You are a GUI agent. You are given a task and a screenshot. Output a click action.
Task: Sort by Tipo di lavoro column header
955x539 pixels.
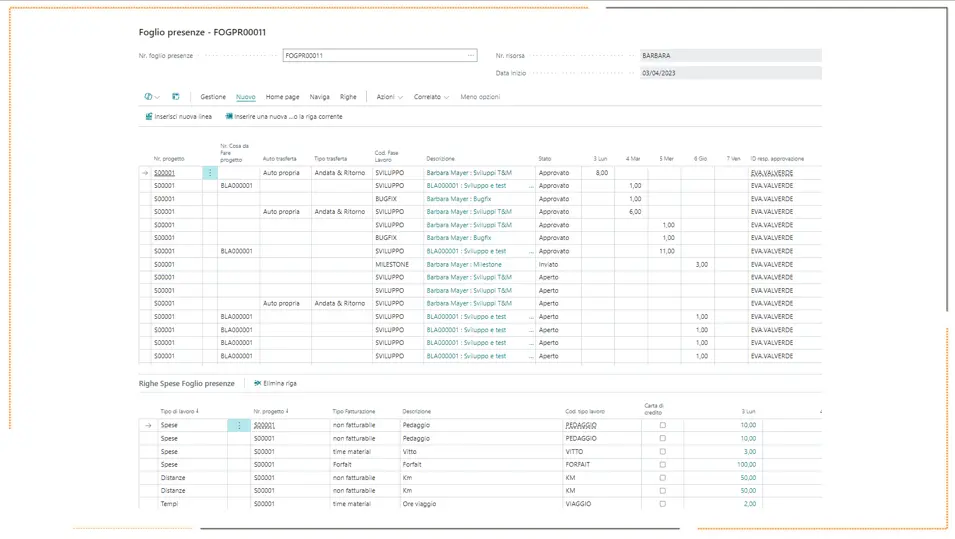[179, 411]
